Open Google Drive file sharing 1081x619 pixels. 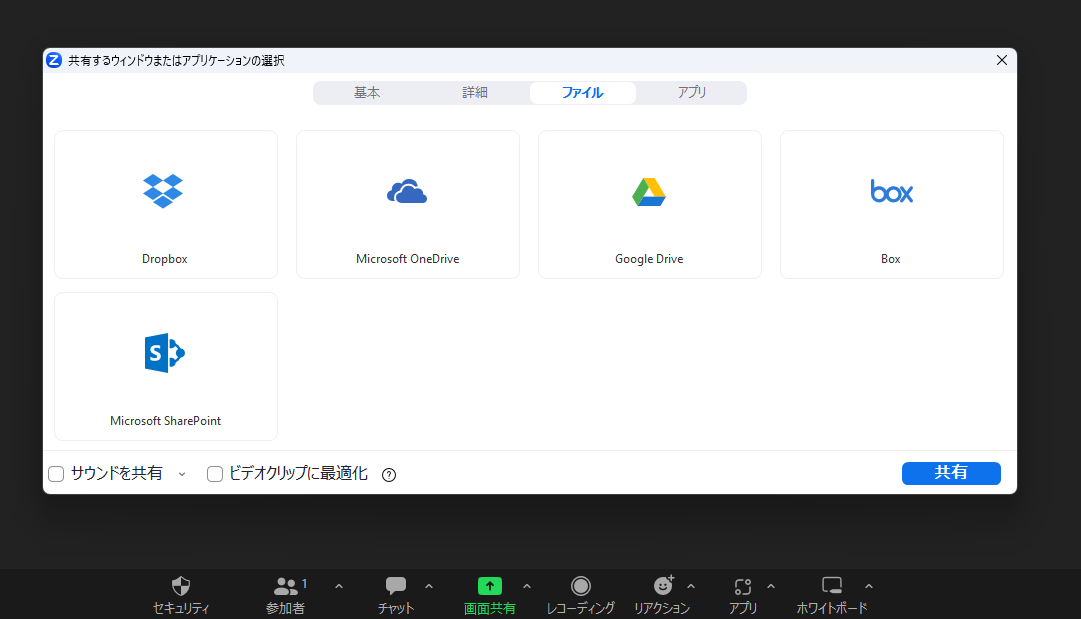coord(649,204)
